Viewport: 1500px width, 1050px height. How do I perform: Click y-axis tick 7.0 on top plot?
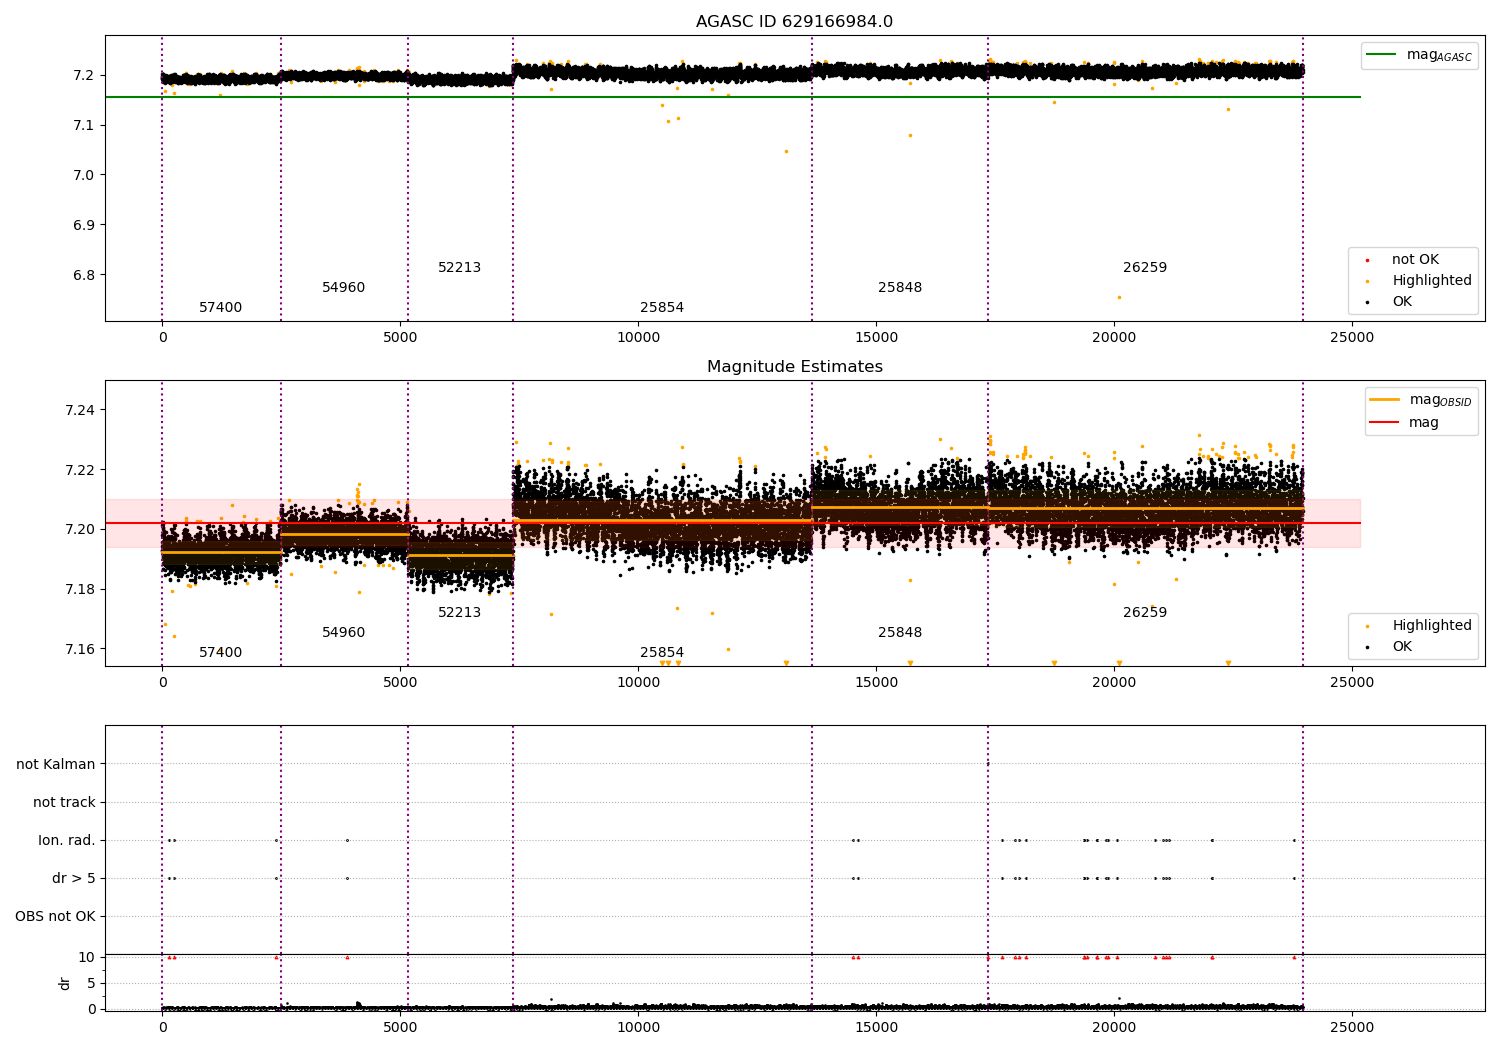pos(83,175)
